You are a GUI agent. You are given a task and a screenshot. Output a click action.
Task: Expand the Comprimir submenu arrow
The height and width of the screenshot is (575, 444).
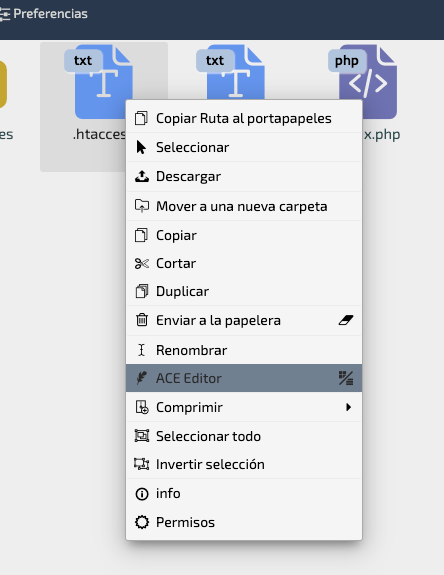(x=348, y=407)
